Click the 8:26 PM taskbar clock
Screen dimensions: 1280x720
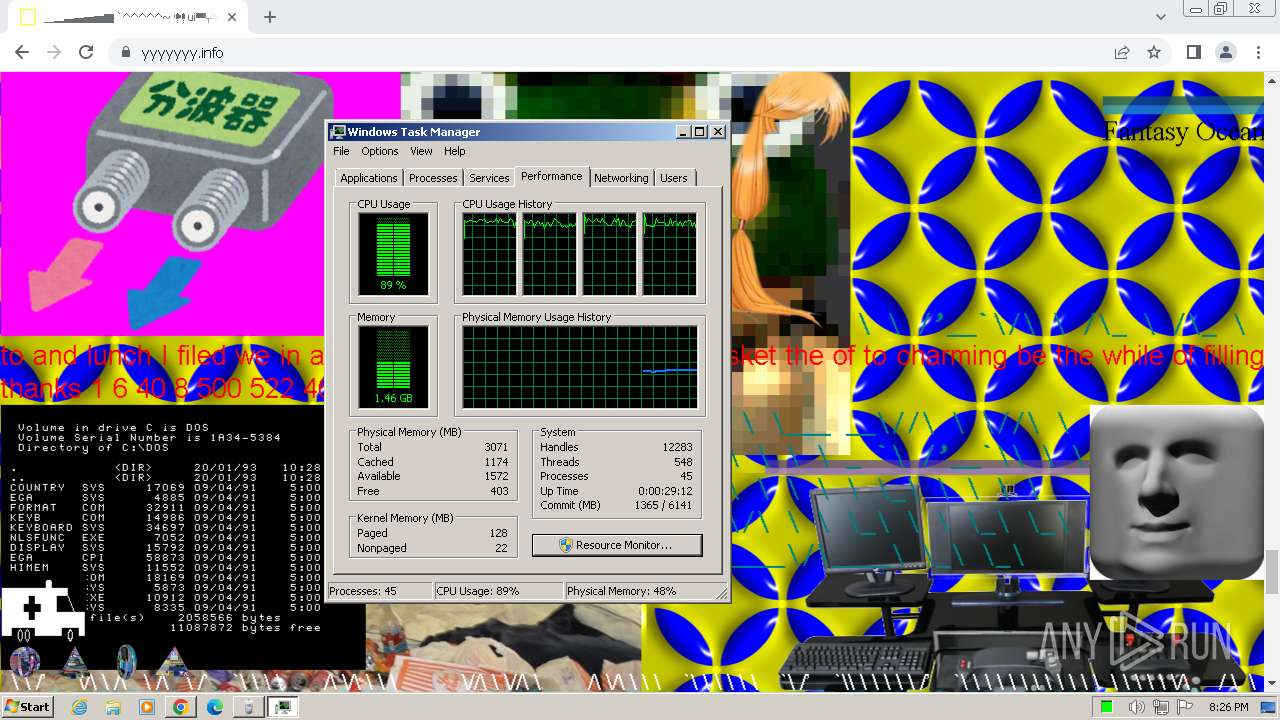(1228, 707)
